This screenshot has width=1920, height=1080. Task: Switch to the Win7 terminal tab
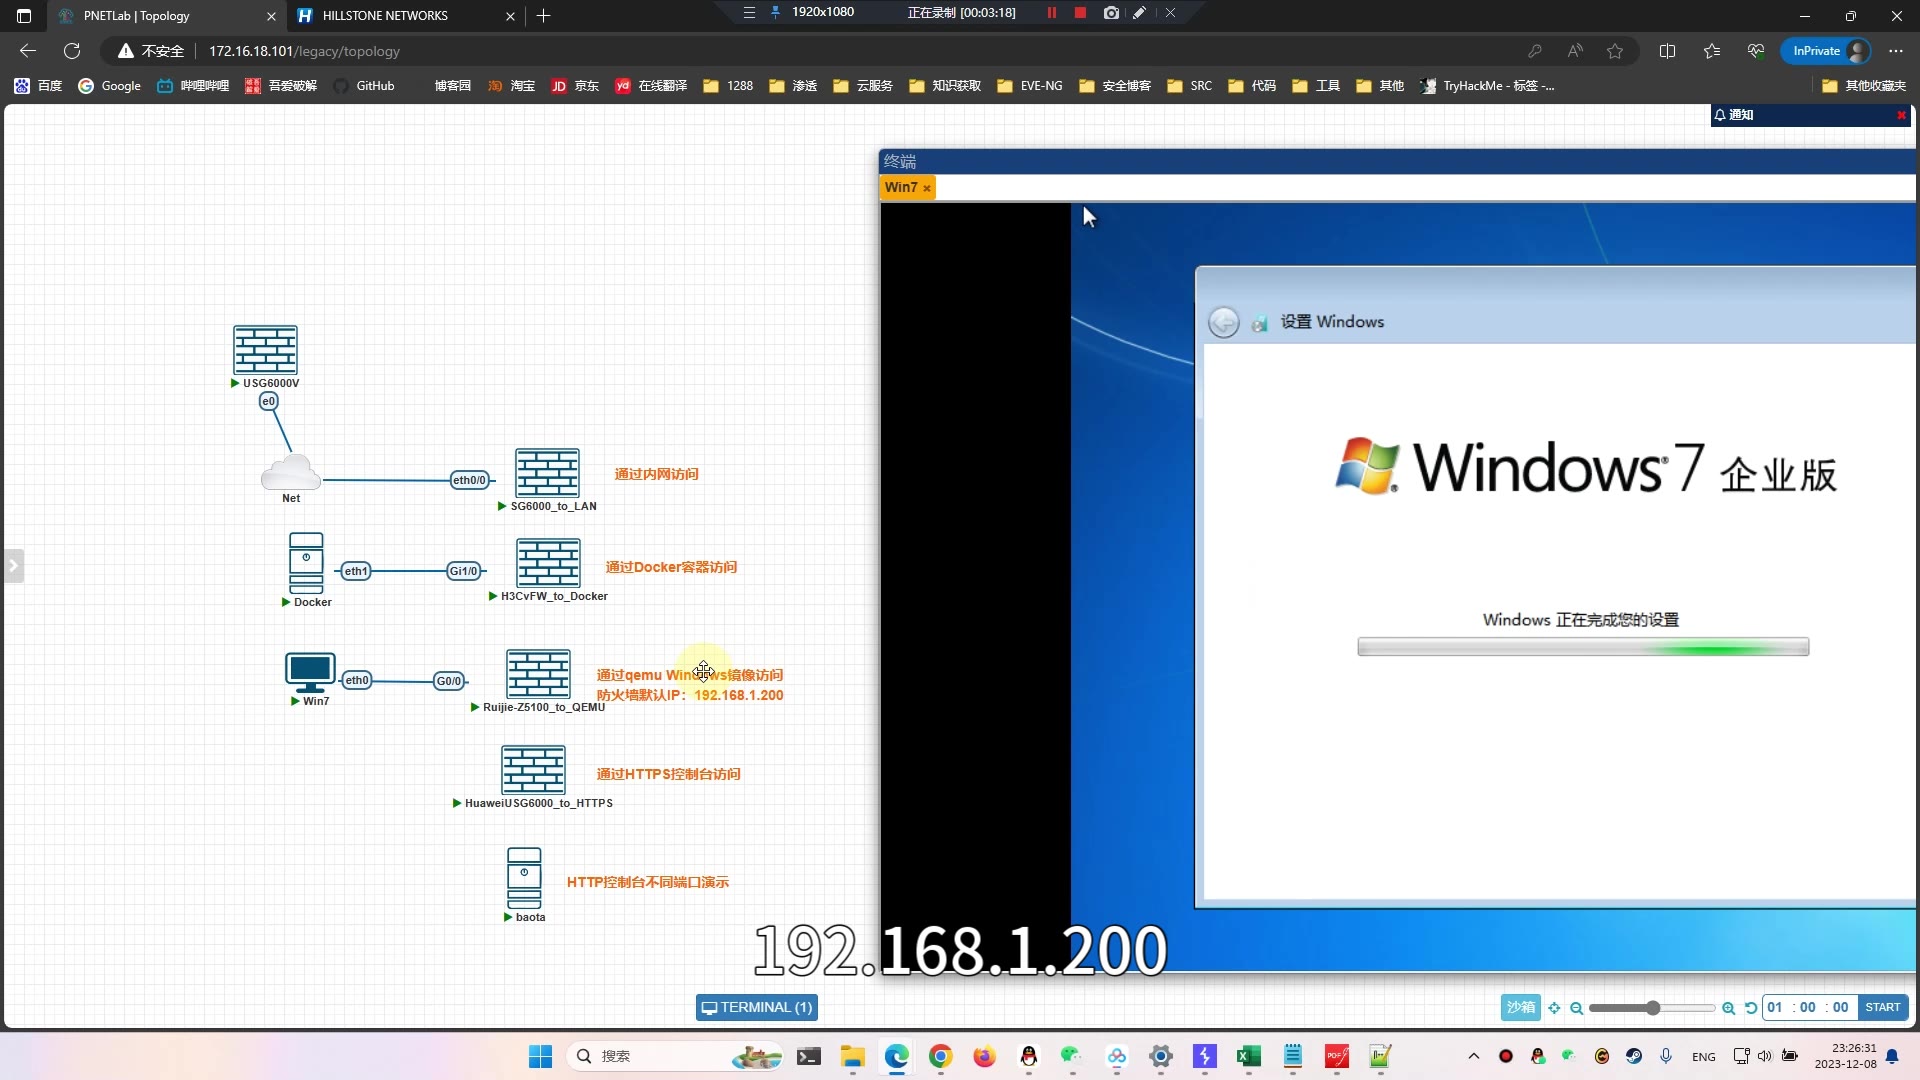tap(901, 187)
